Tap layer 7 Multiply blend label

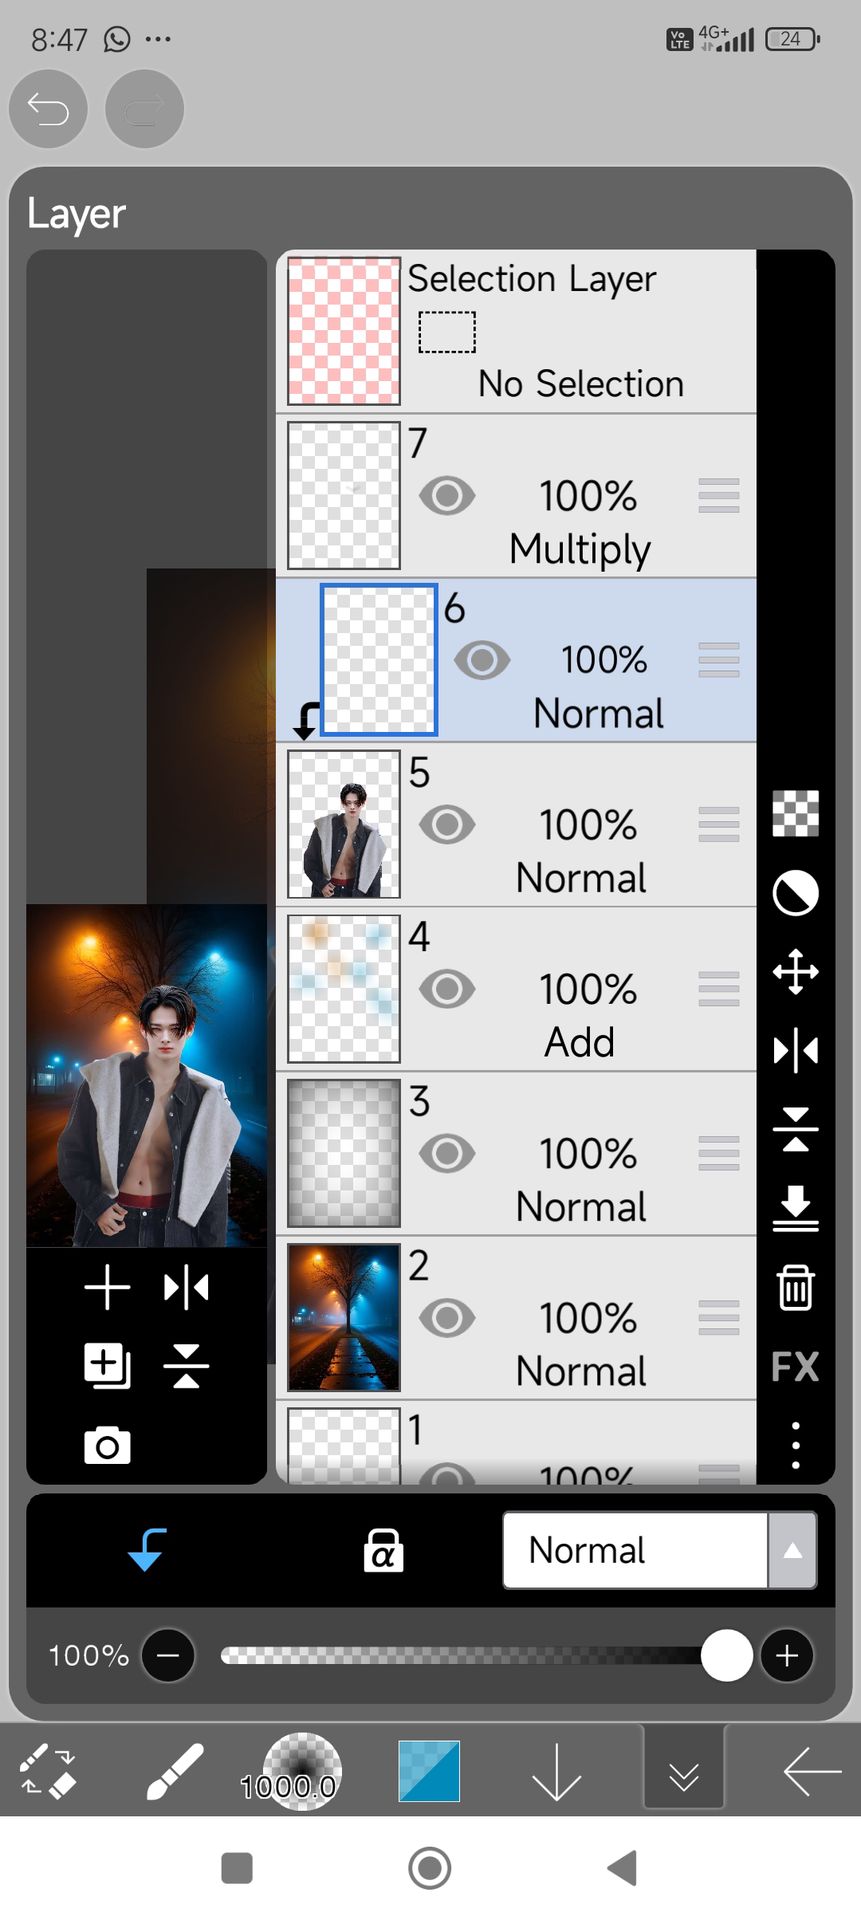(x=580, y=550)
